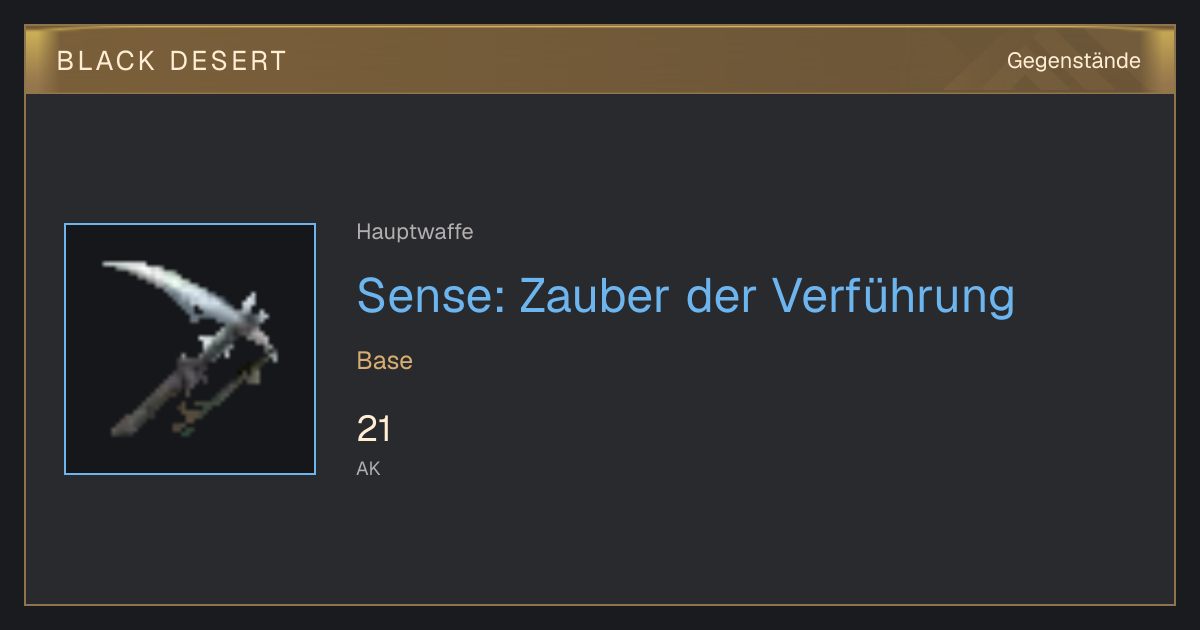Click the golden header banner
The image size is (1200, 630).
[600, 60]
